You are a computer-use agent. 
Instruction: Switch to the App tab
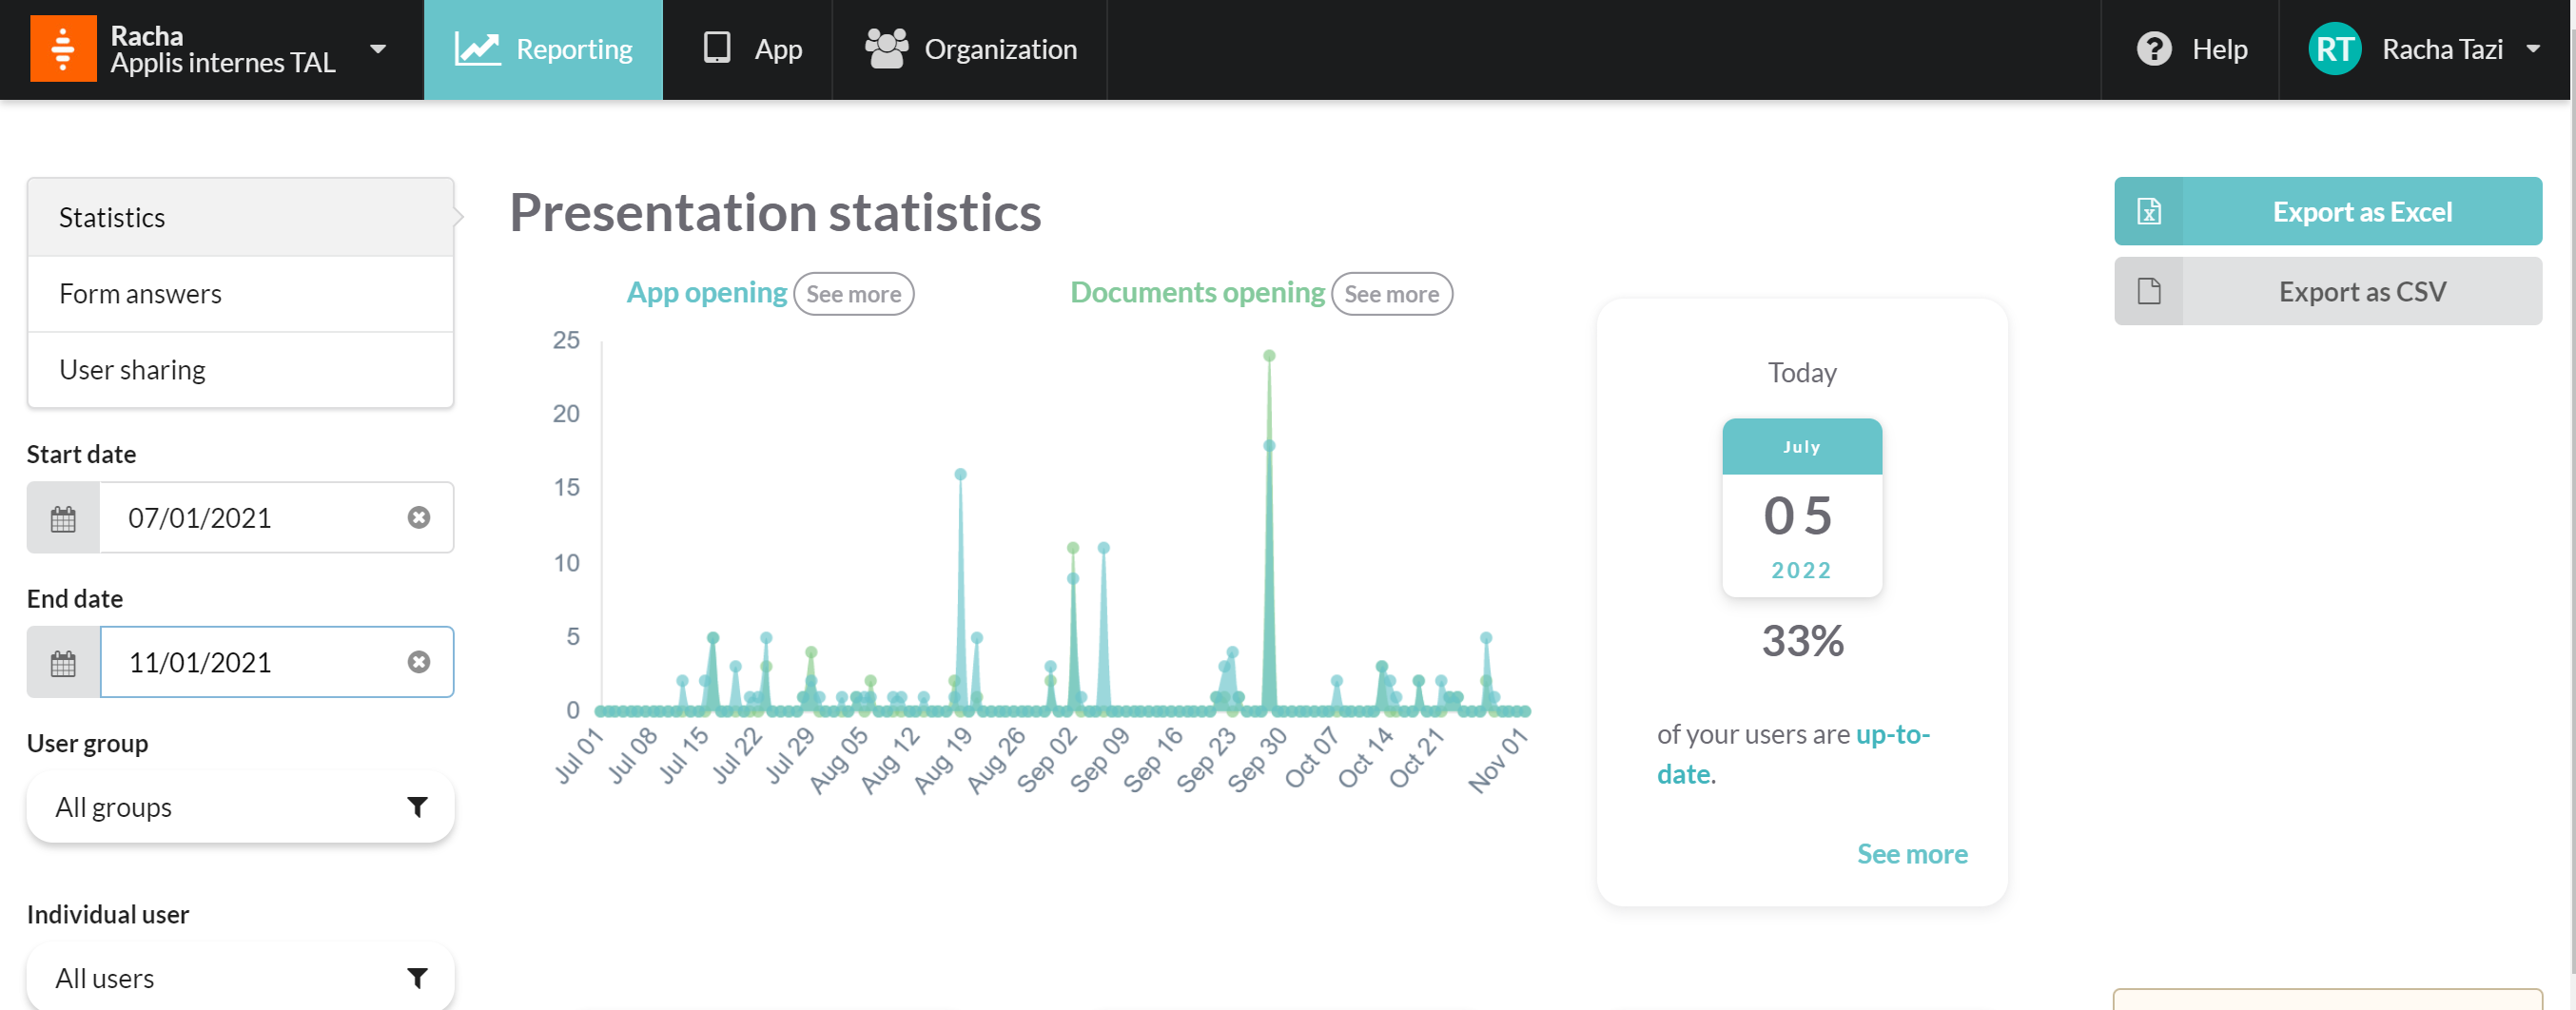tap(751, 49)
